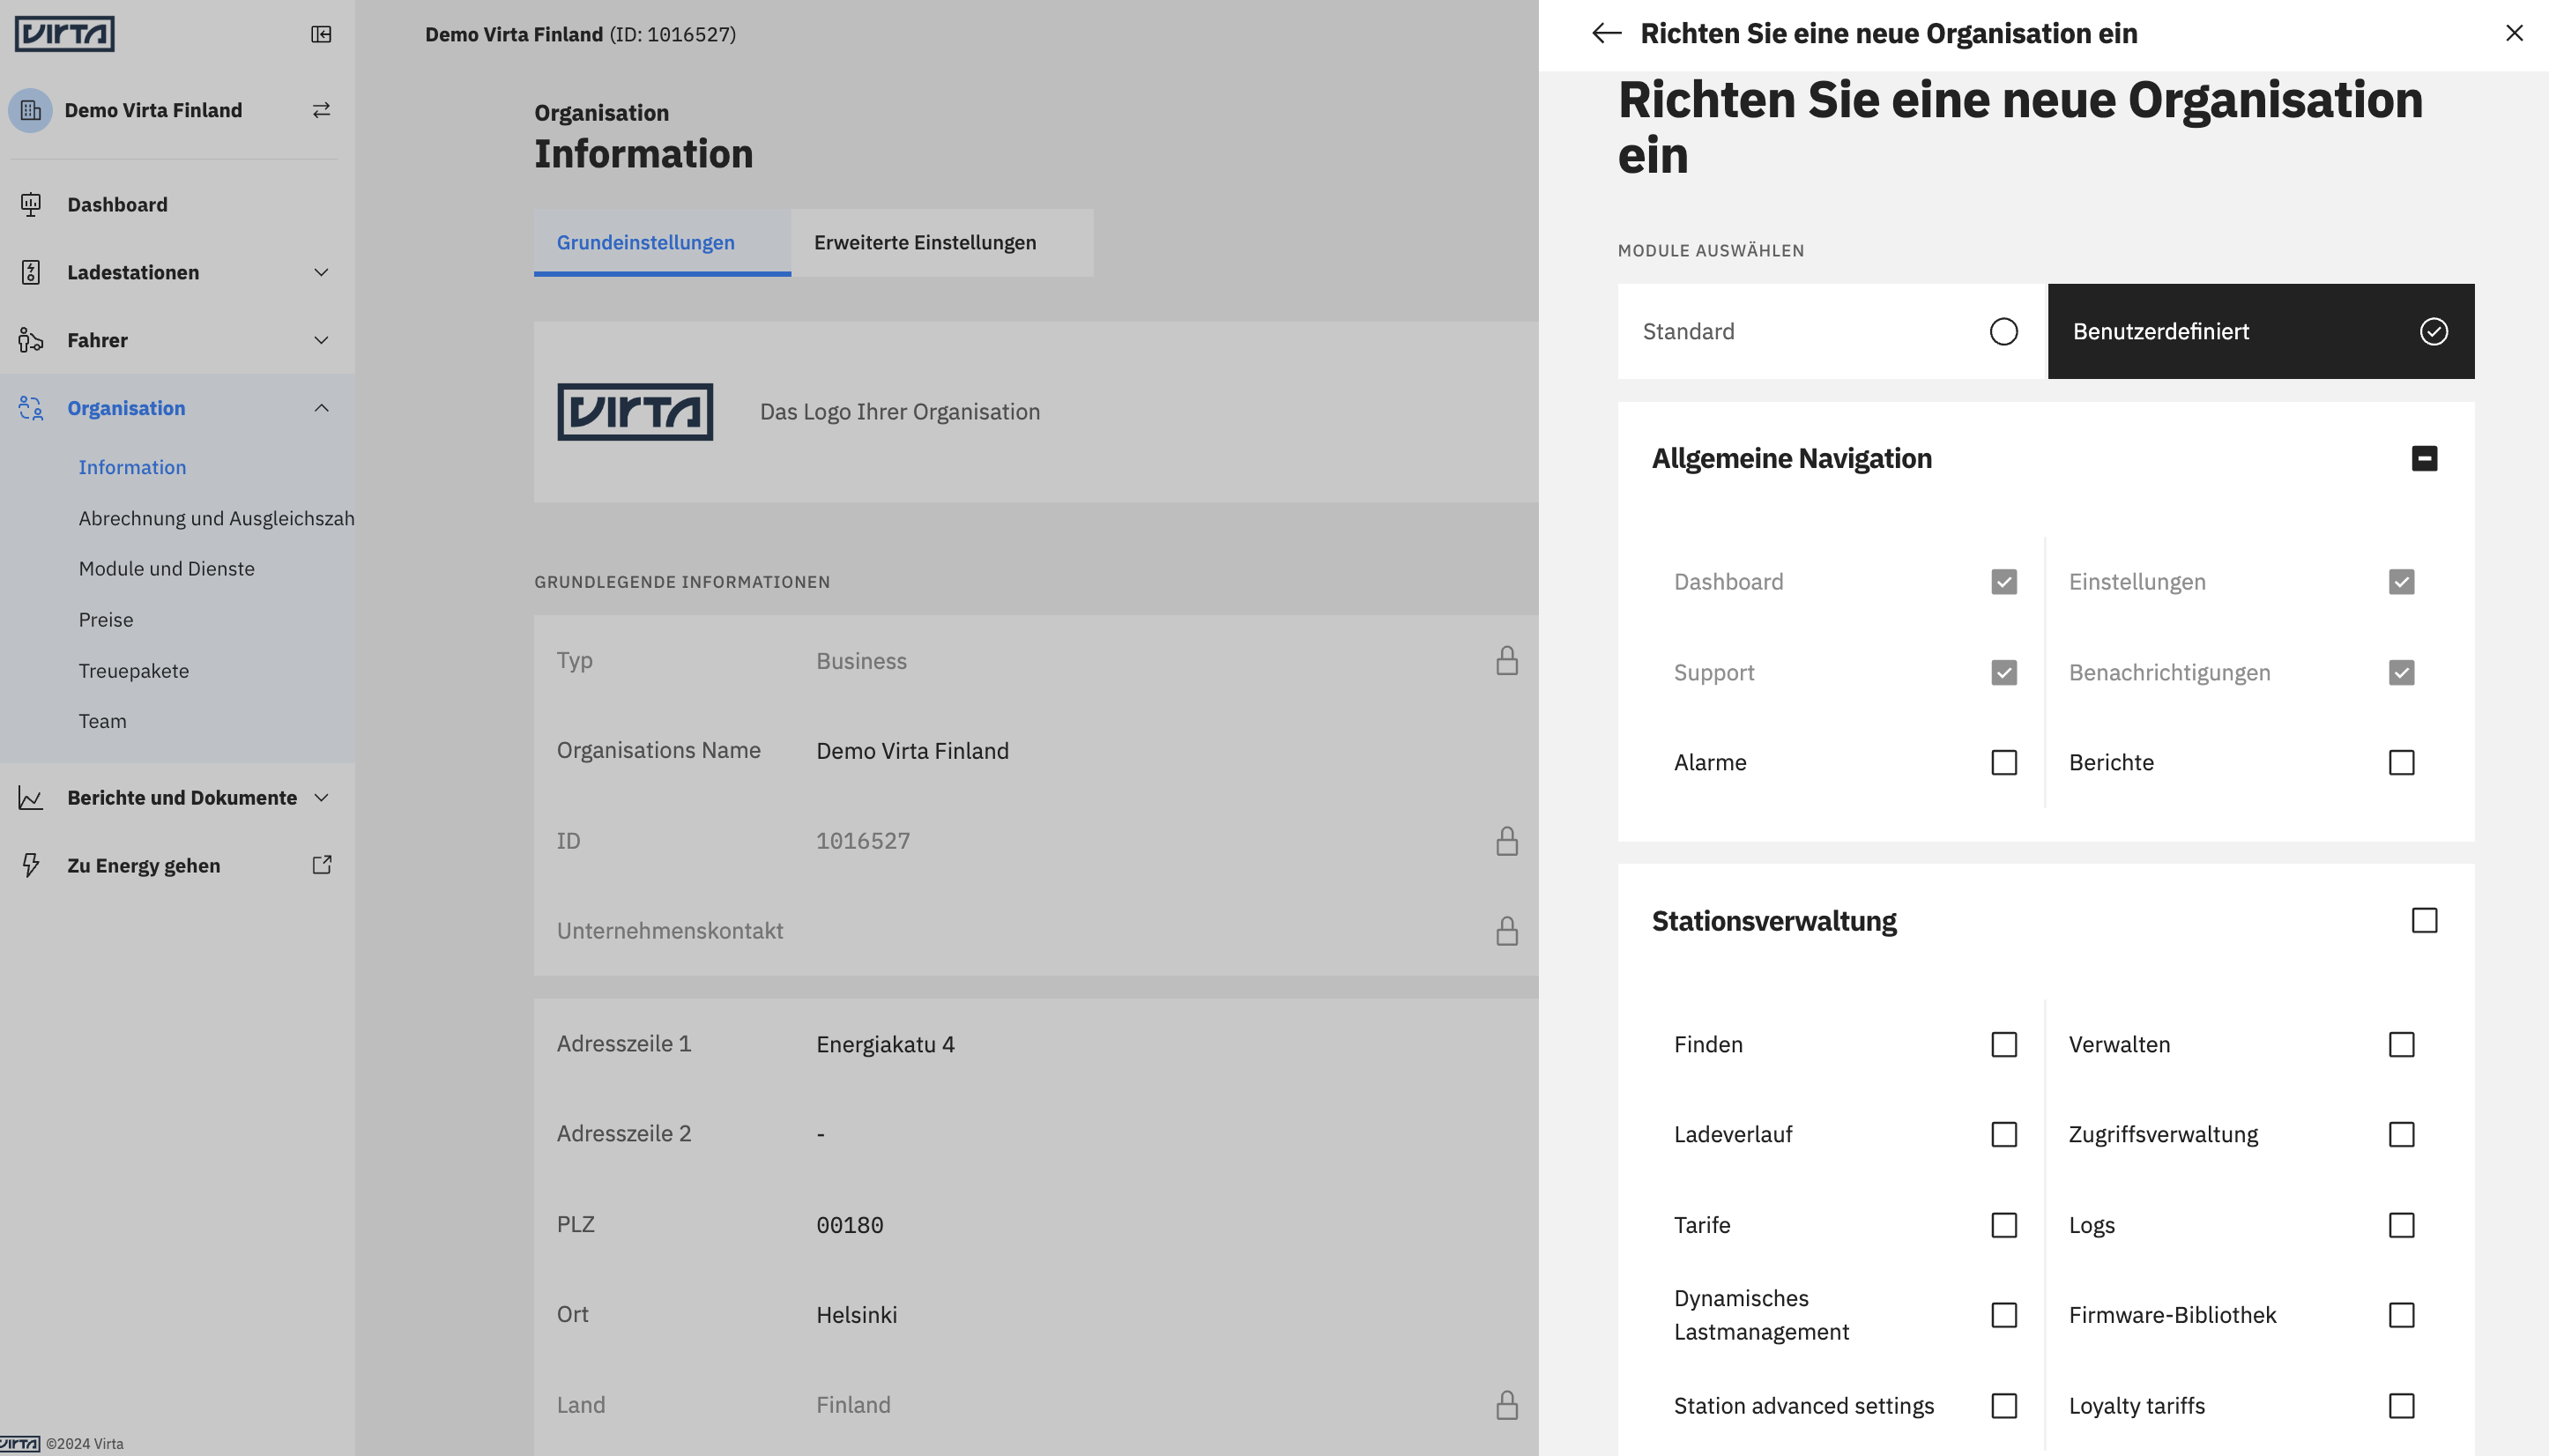Select the Benutzerdefiniert module option
This screenshot has width=2549, height=1456.
pos(2261,331)
